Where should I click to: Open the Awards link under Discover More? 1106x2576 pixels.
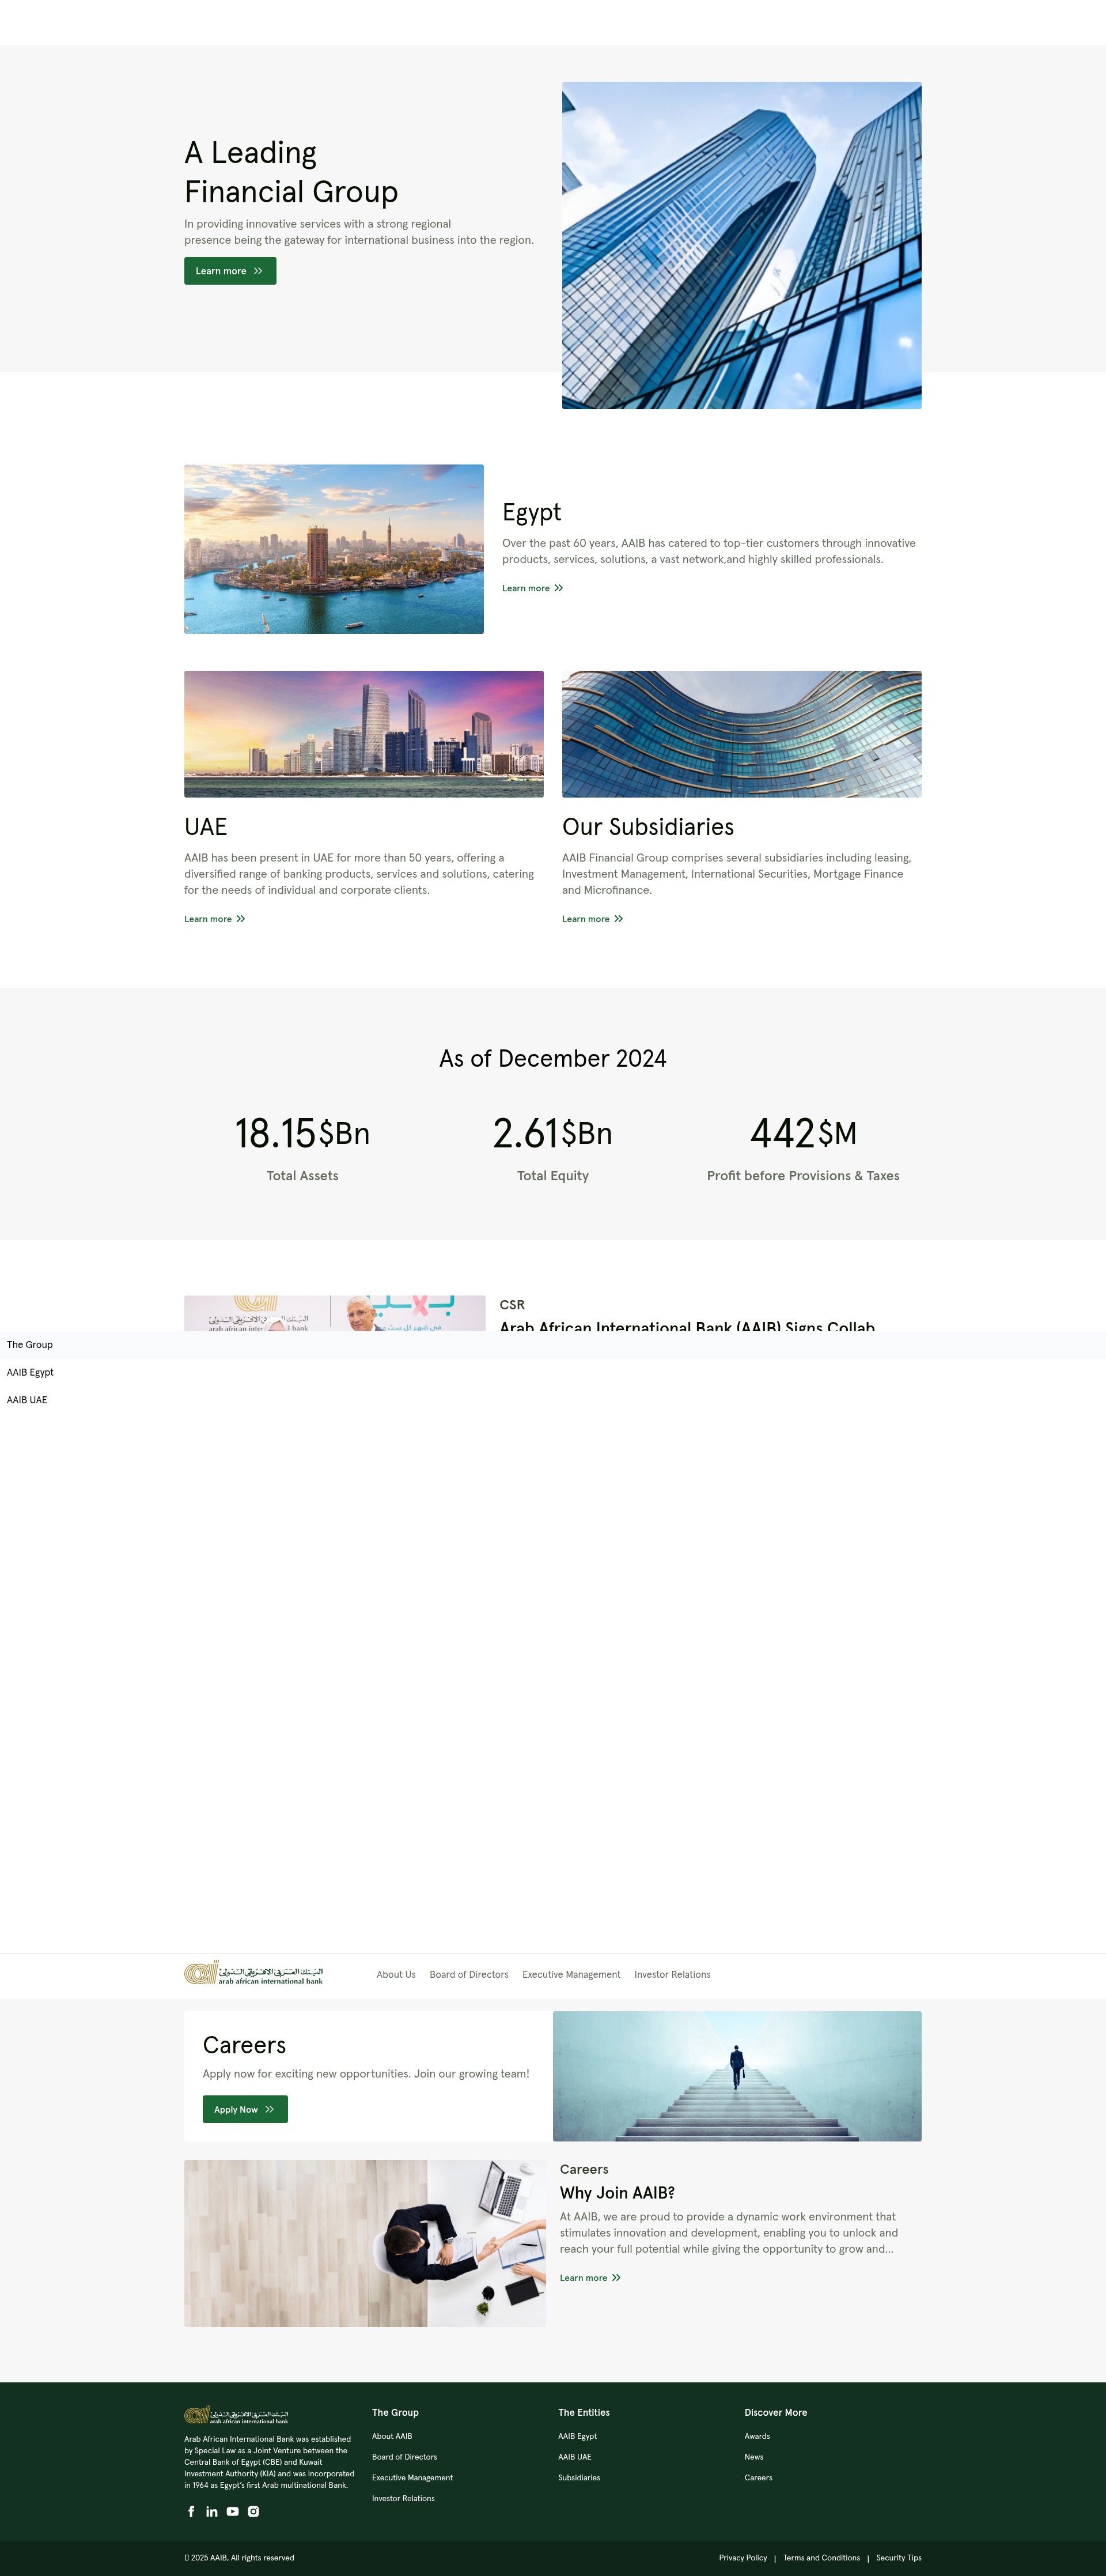[757, 2436]
